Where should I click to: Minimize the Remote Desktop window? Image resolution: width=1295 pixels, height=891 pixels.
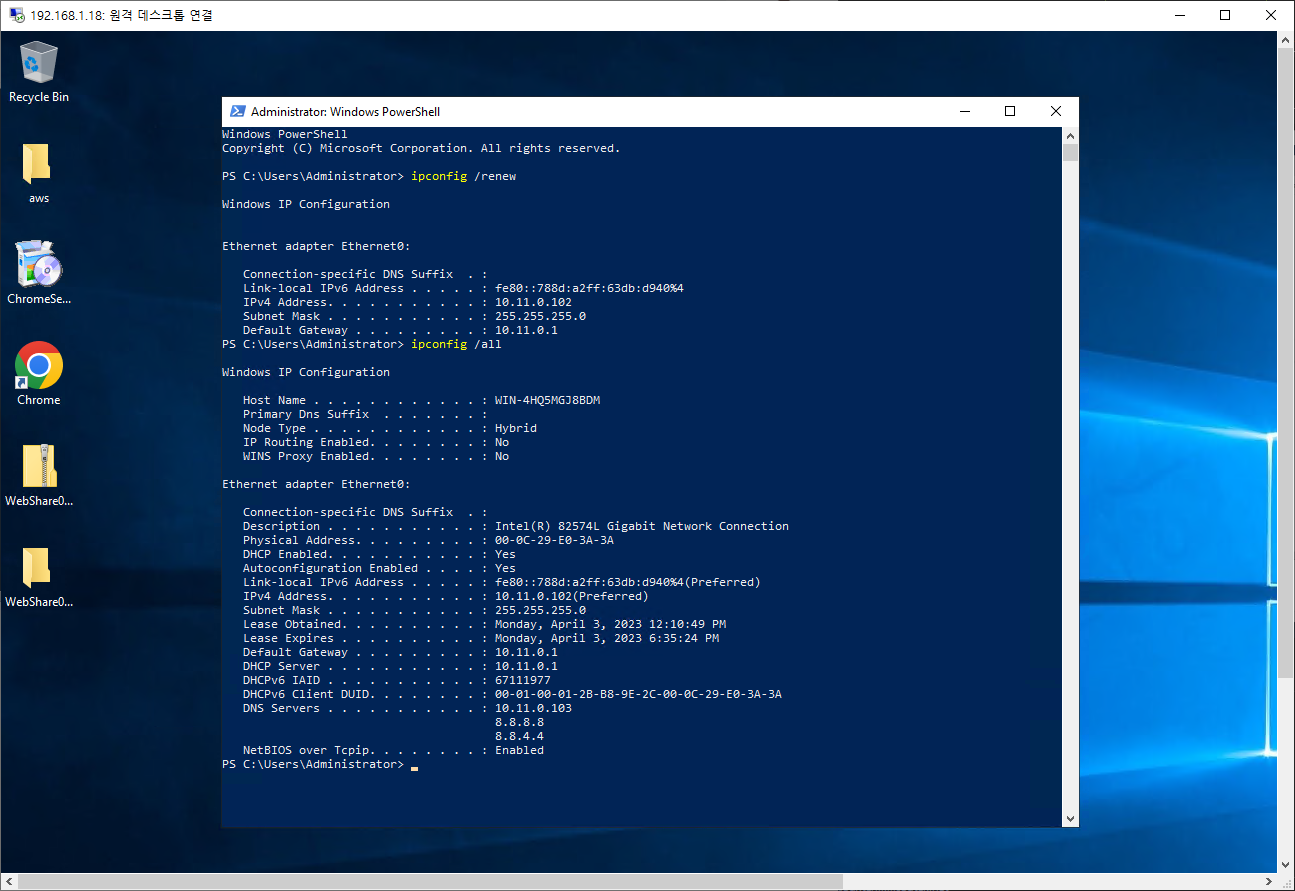click(1179, 15)
